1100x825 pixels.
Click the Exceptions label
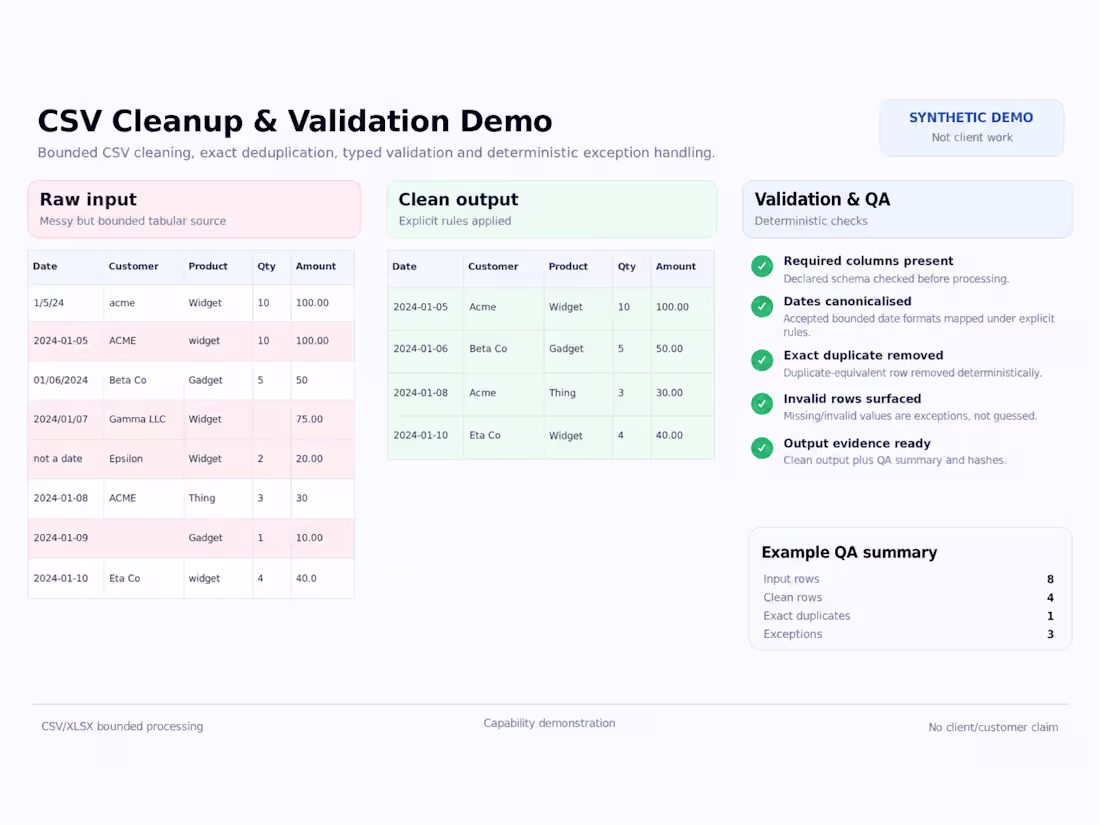pyautogui.click(x=793, y=634)
